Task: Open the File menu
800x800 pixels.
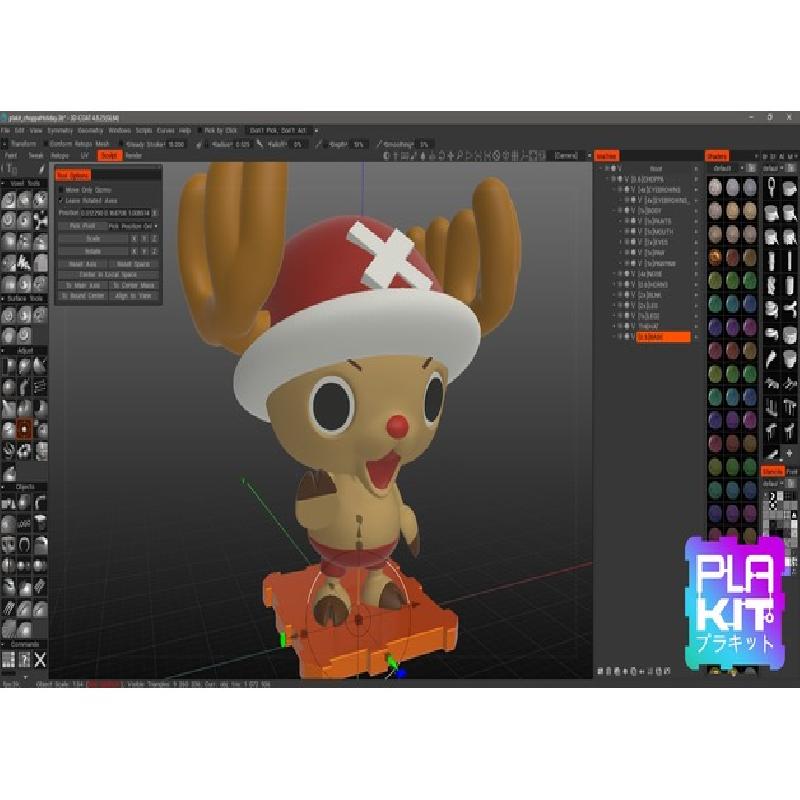Action: (5, 131)
